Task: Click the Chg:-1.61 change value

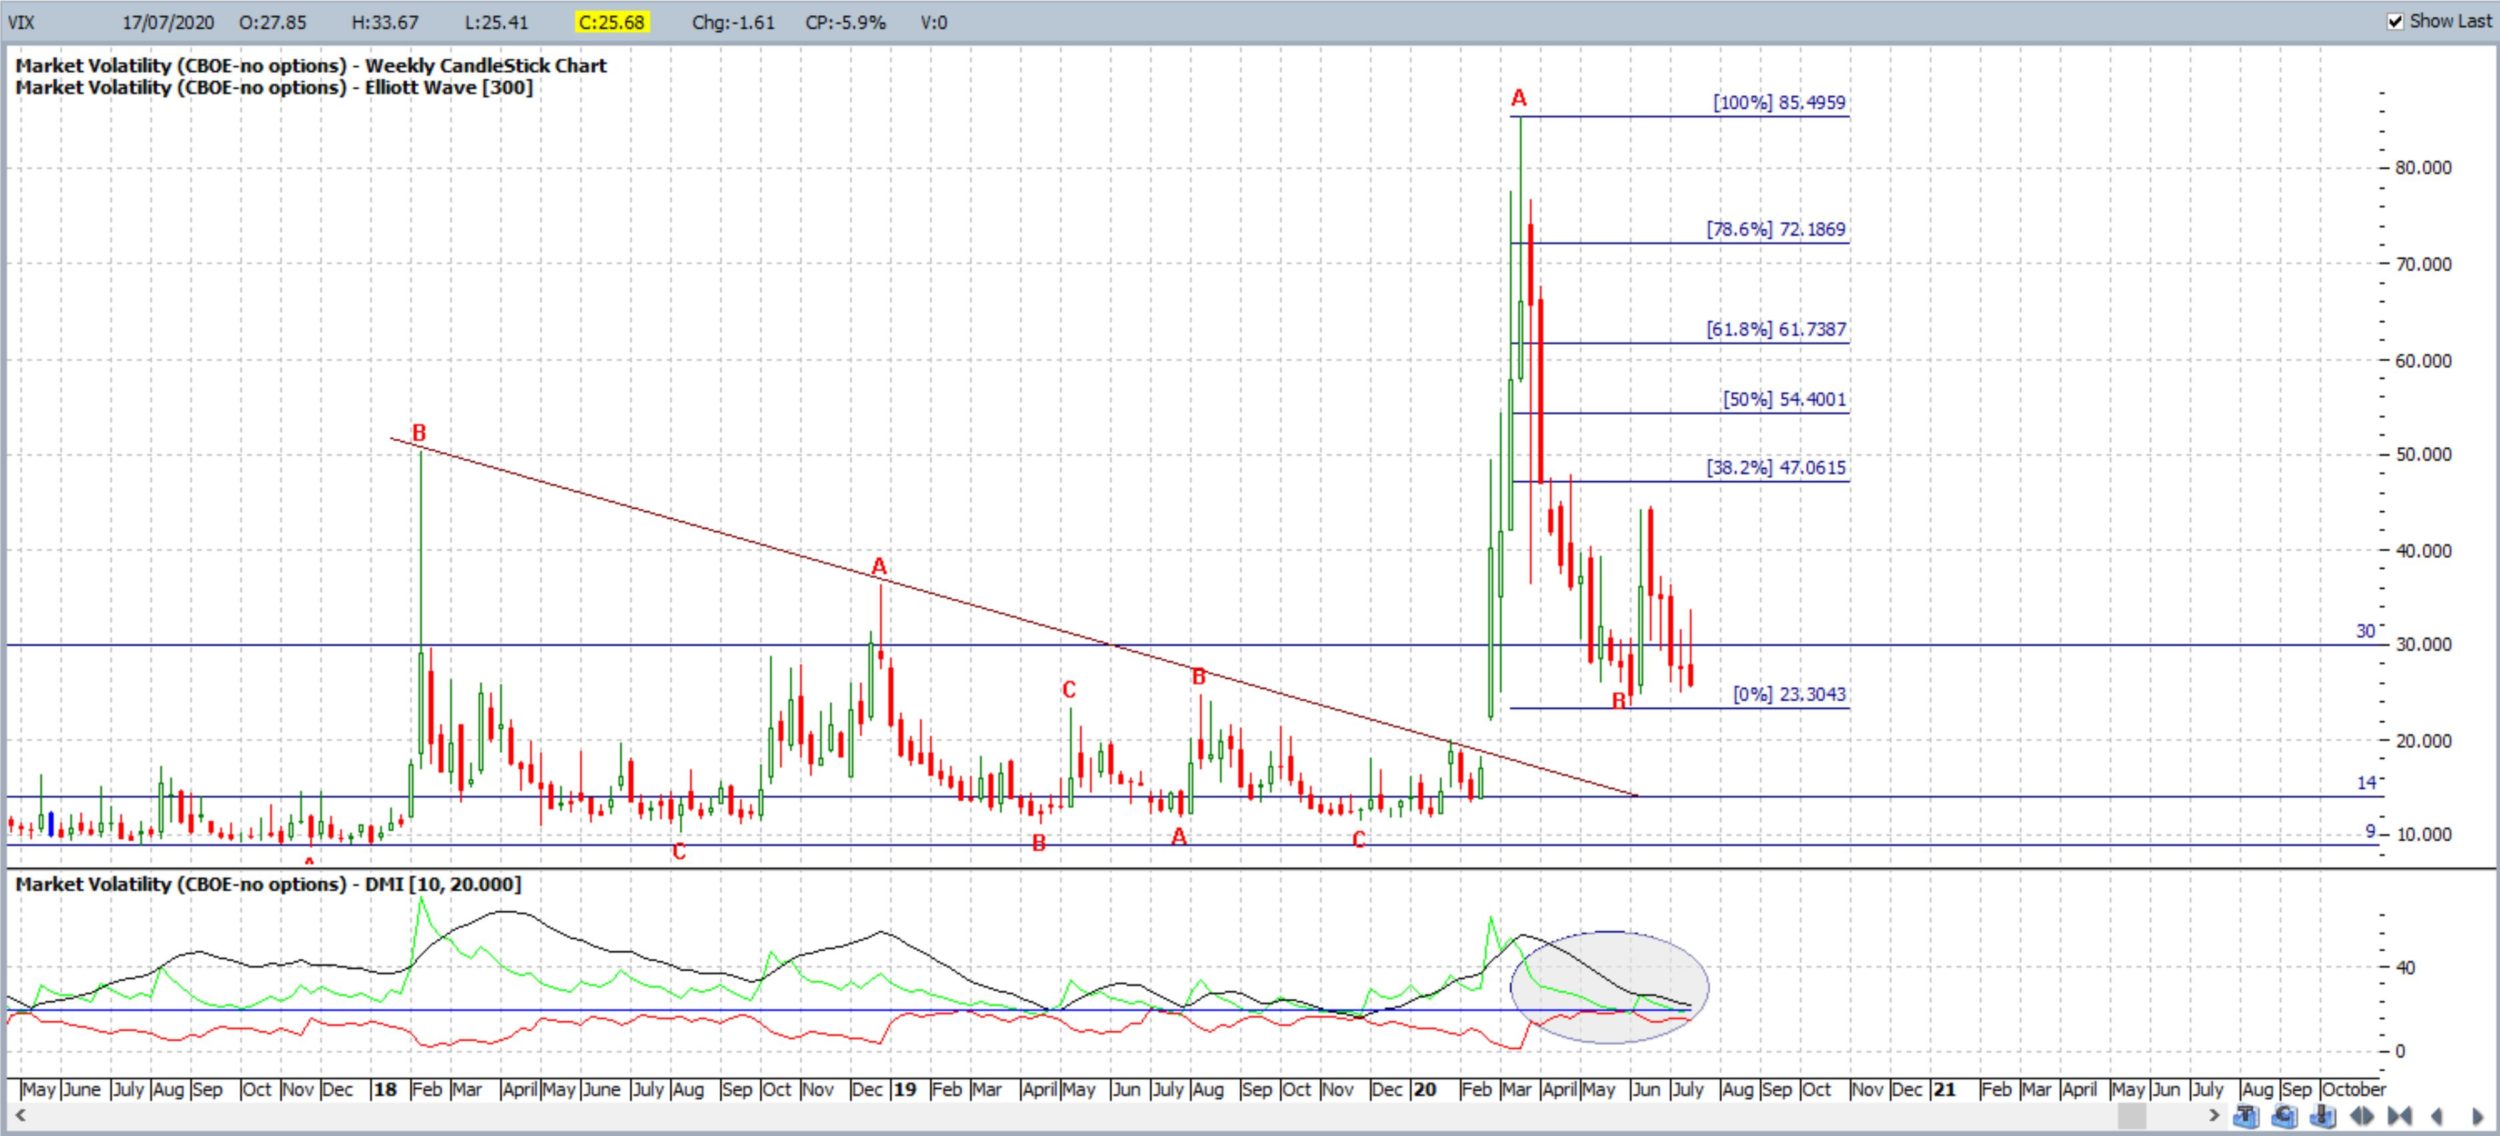Action: point(733,22)
